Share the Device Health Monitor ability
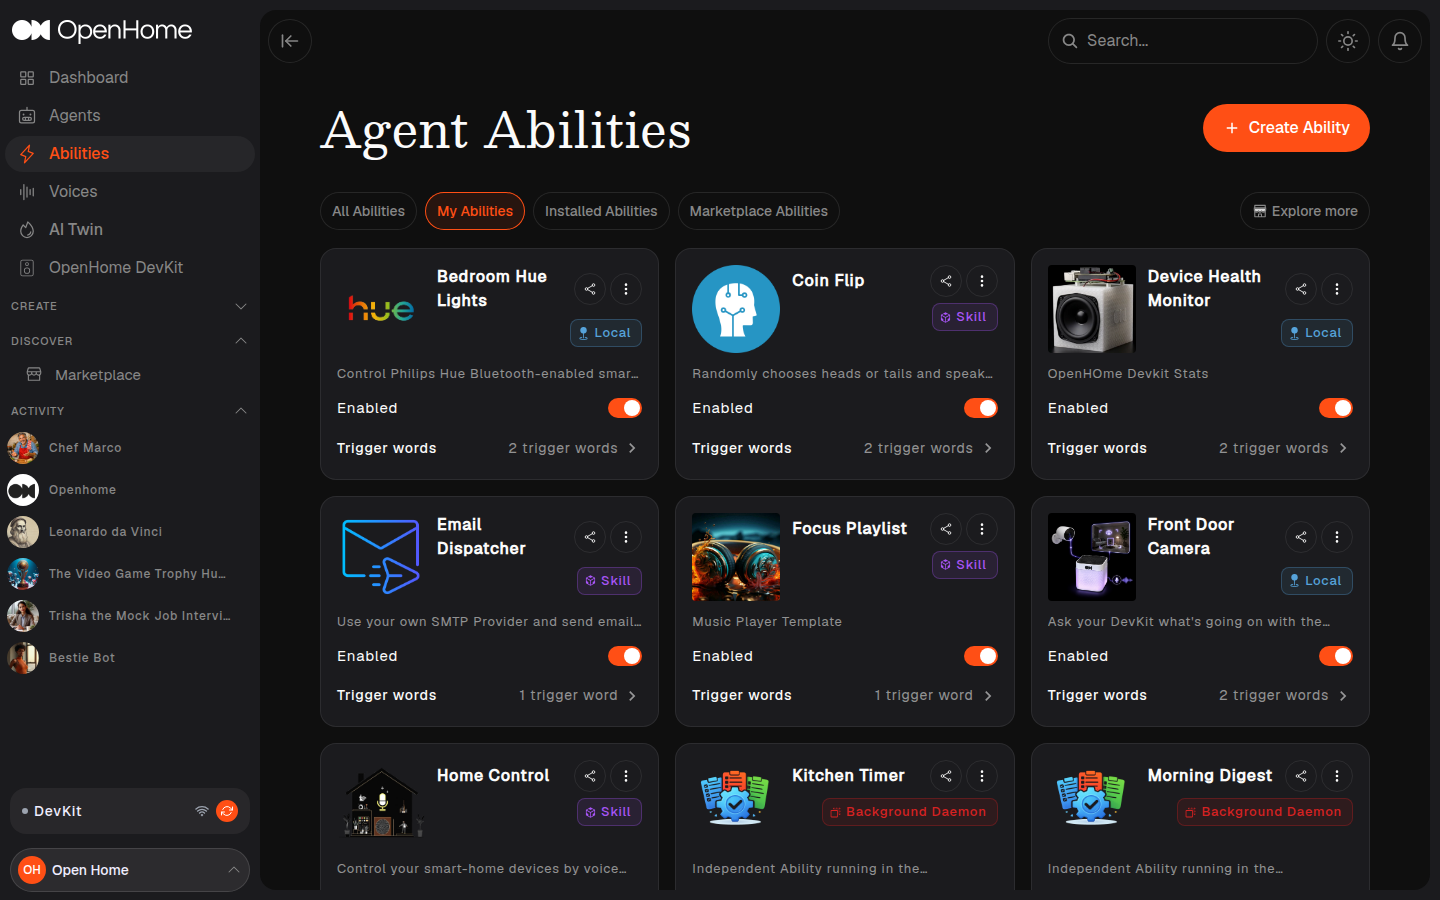The image size is (1440, 900). pyautogui.click(x=1301, y=289)
